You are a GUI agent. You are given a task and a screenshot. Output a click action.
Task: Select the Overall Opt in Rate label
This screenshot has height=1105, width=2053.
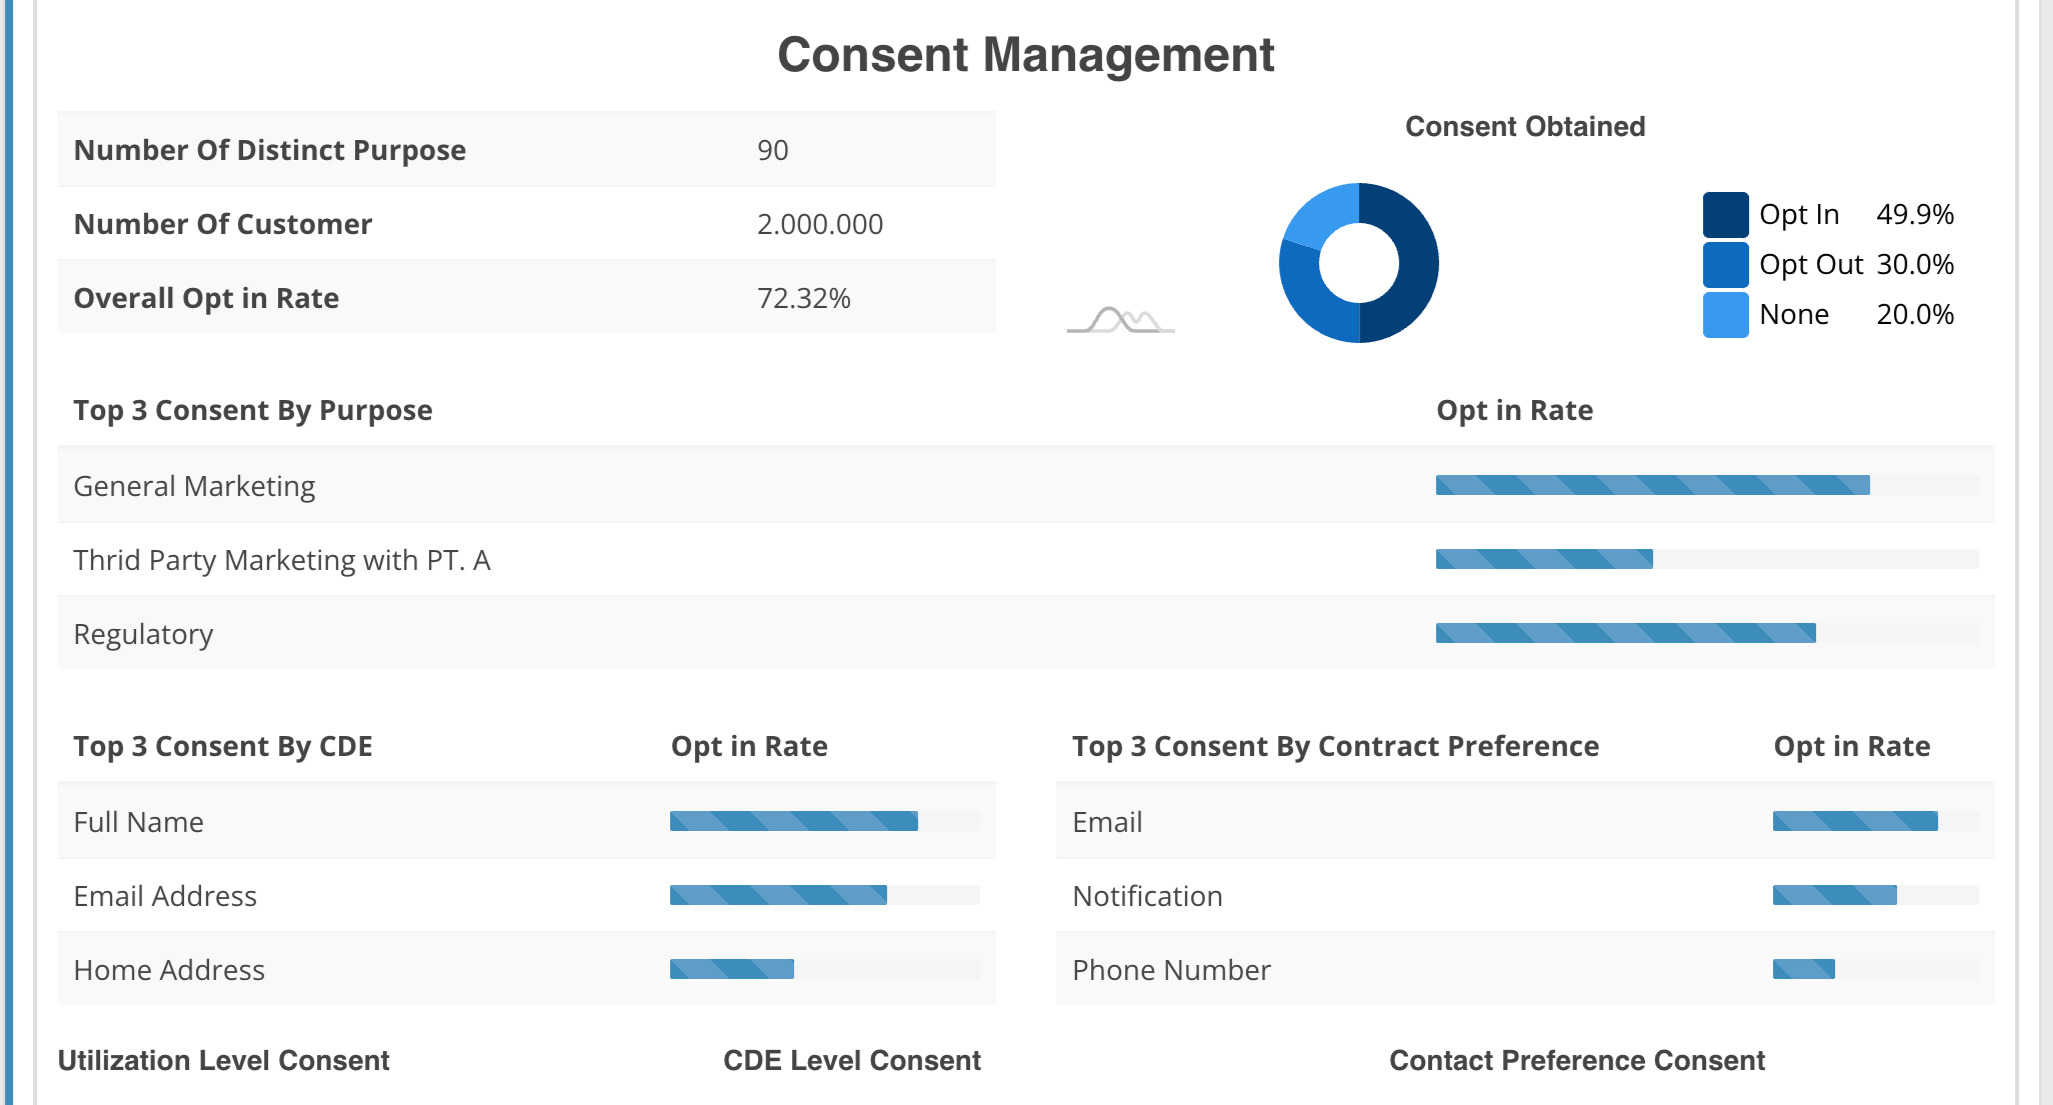tap(206, 298)
